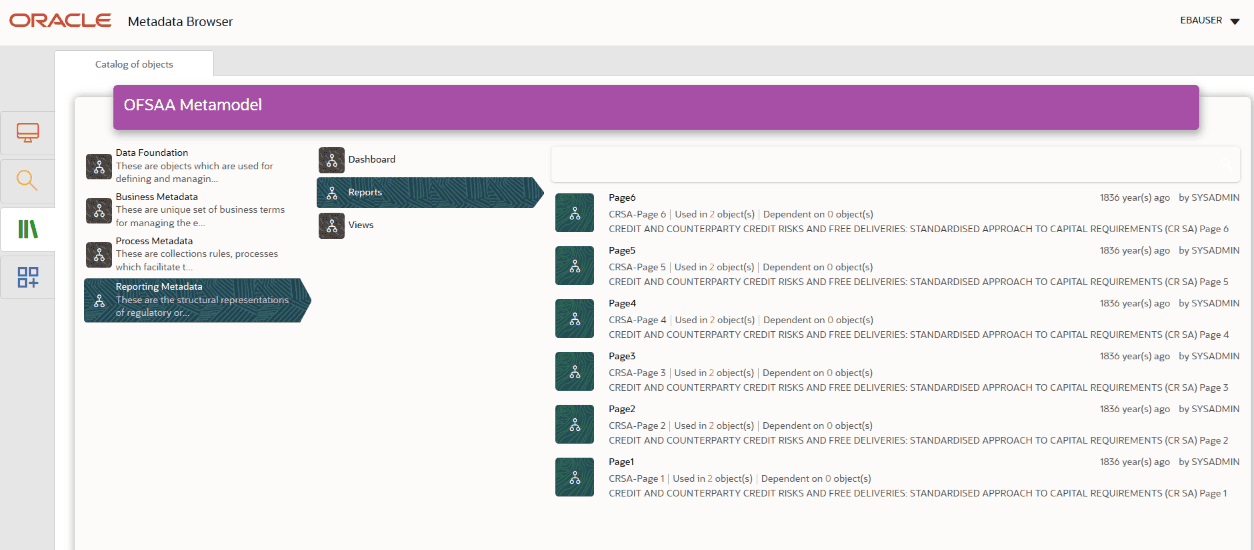Open the Page1 object title
This screenshot has width=1254, height=550.
622,462
